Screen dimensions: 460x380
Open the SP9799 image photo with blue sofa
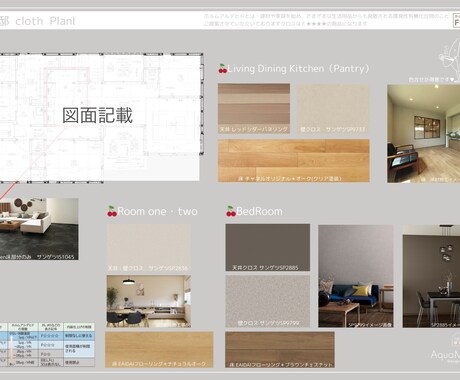click(x=356, y=276)
